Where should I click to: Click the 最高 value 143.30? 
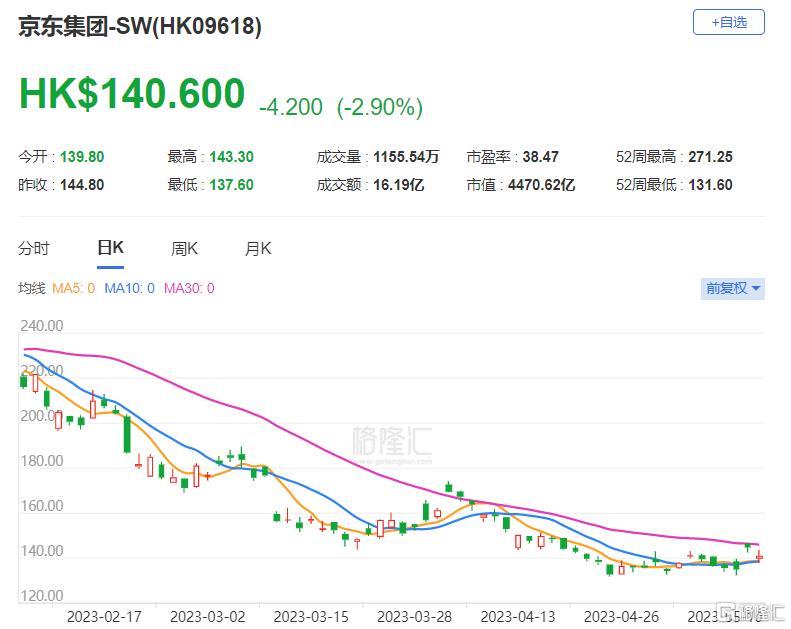click(232, 157)
